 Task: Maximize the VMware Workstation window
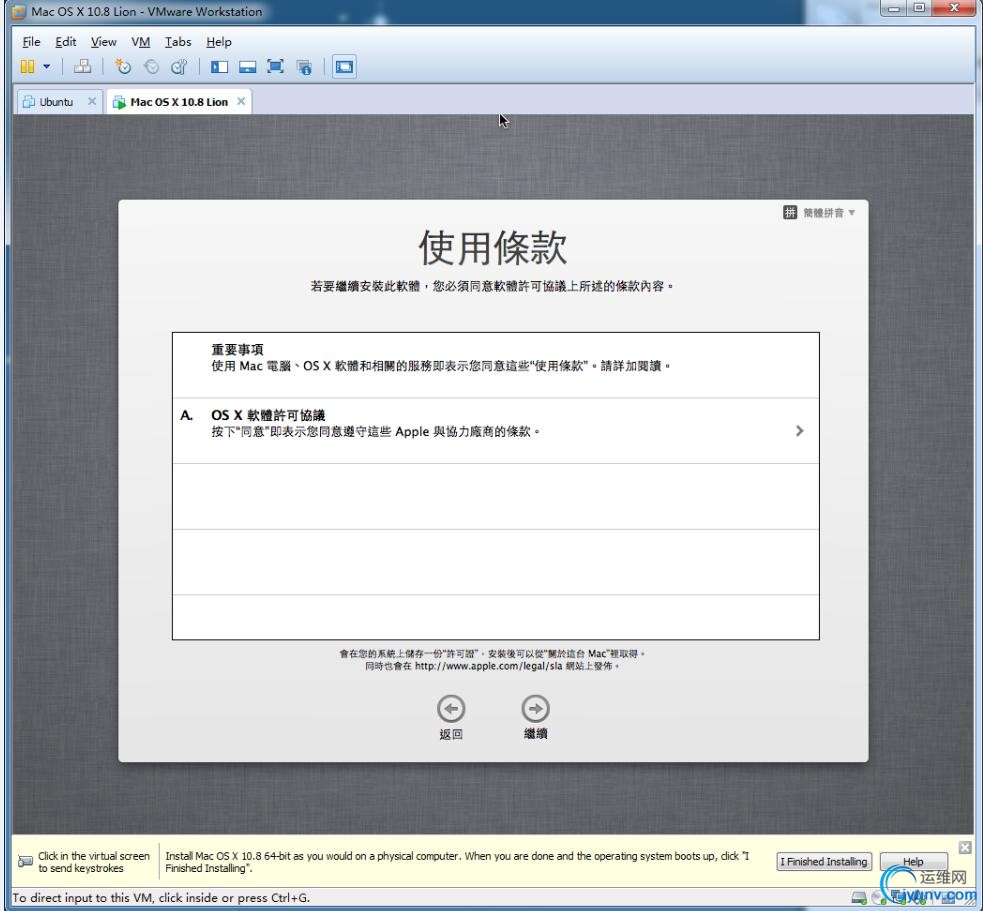tap(919, 9)
